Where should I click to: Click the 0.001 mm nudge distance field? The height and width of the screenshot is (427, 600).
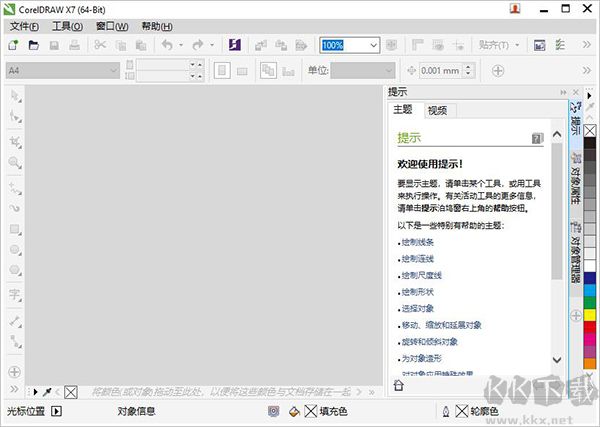click(x=442, y=70)
